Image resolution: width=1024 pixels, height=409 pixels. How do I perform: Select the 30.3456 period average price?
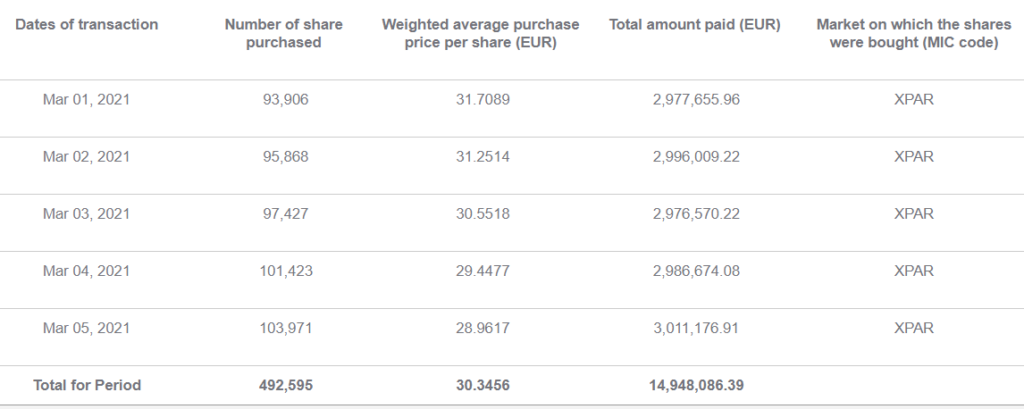point(483,385)
